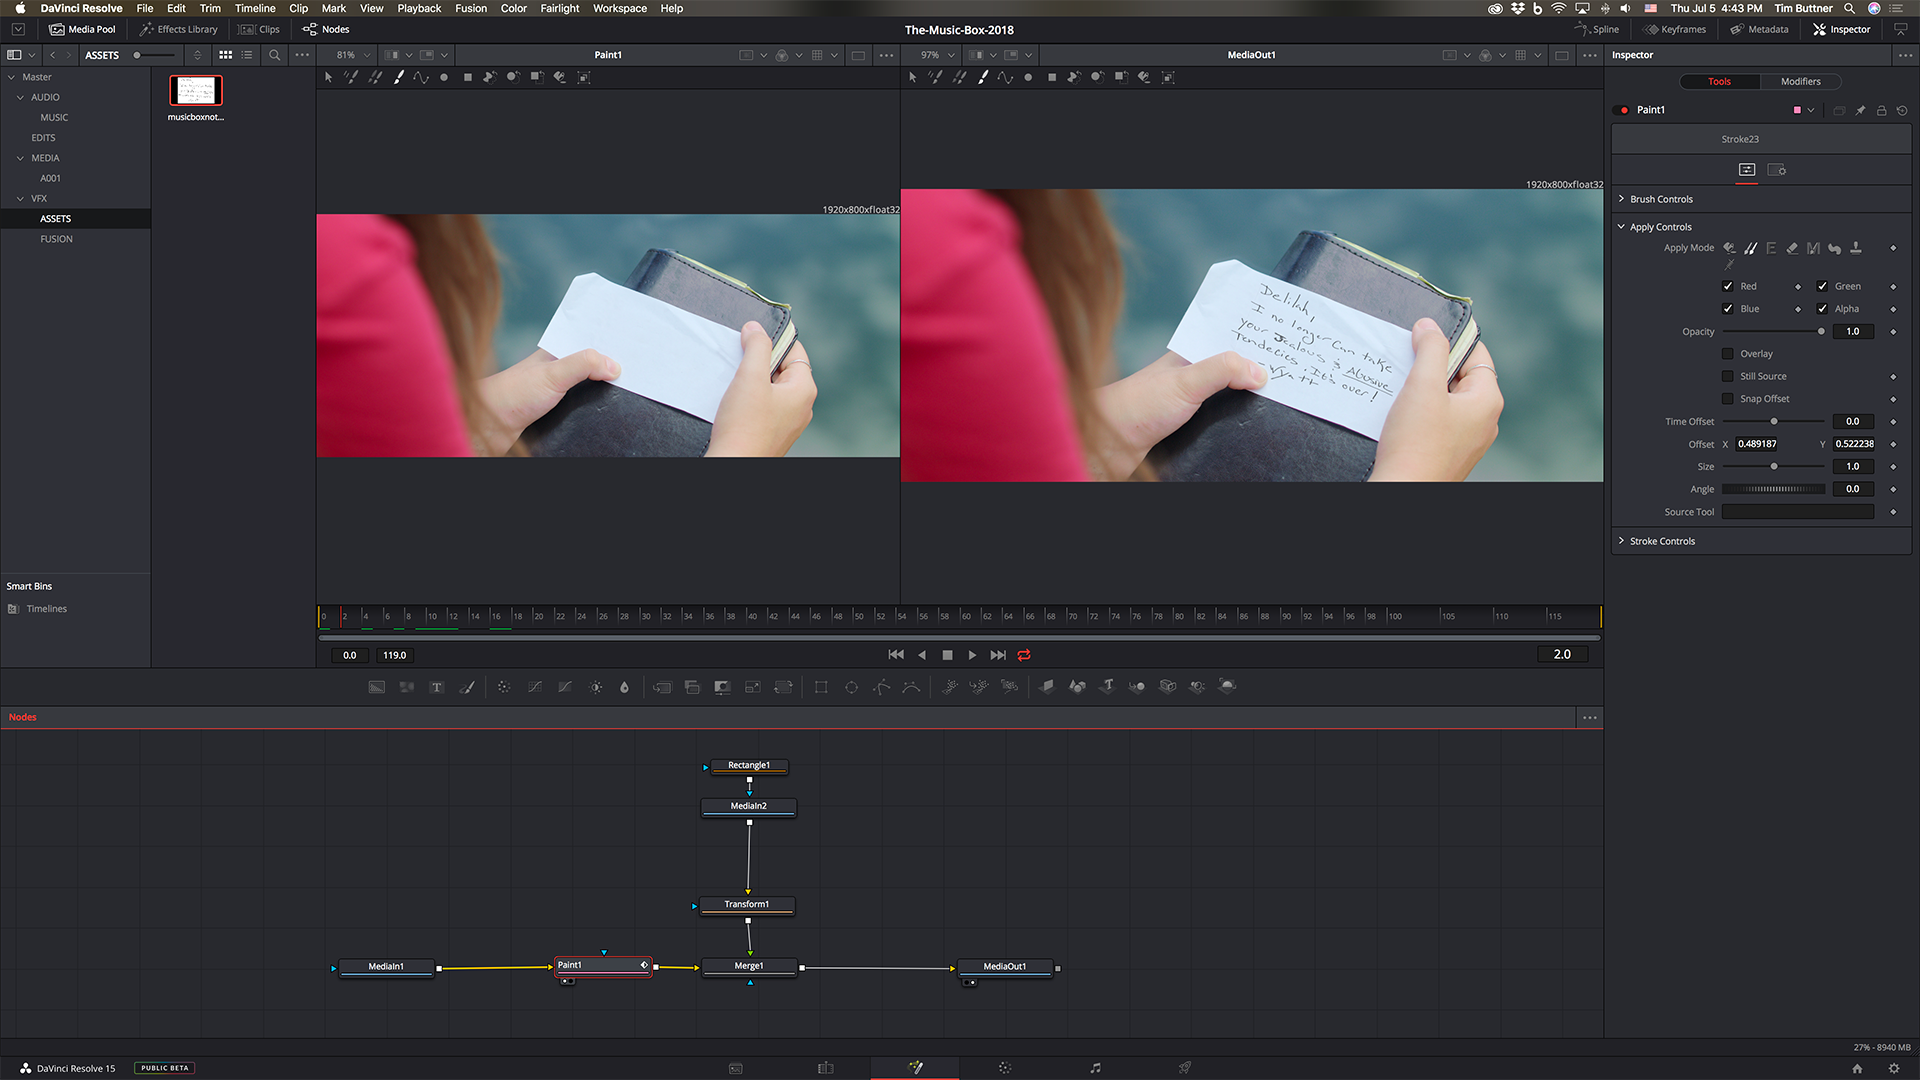Enable the Snap Offset checkbox
The image size is (1920, 1080).
(x=1727, y=399)
